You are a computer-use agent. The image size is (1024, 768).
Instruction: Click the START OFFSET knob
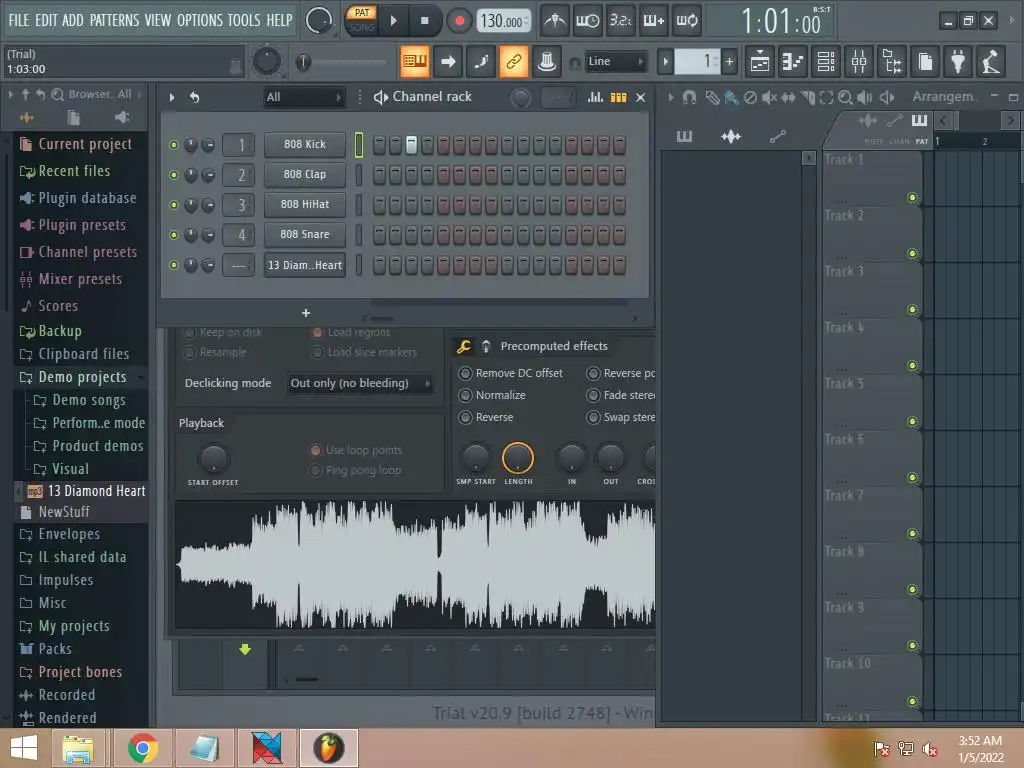point(213,459)
